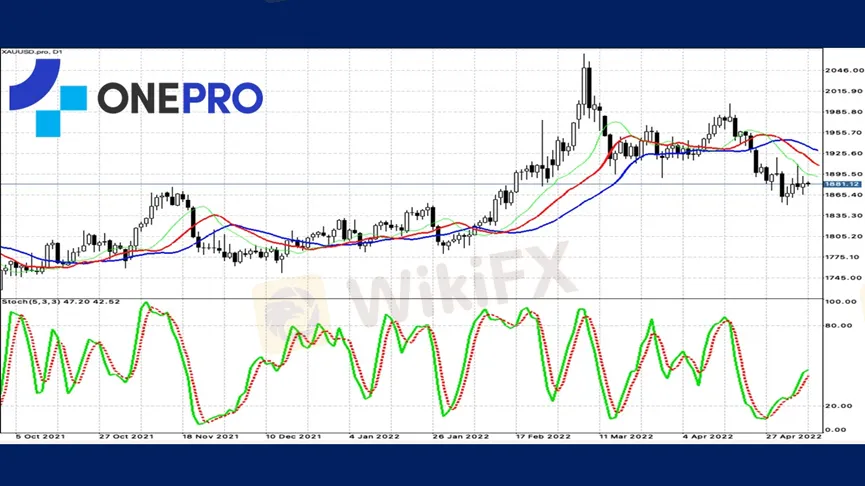This screenshot has height=486, width=865.
Task: Click the 1955.70 price axis label
Action: (x=843, y=132)
